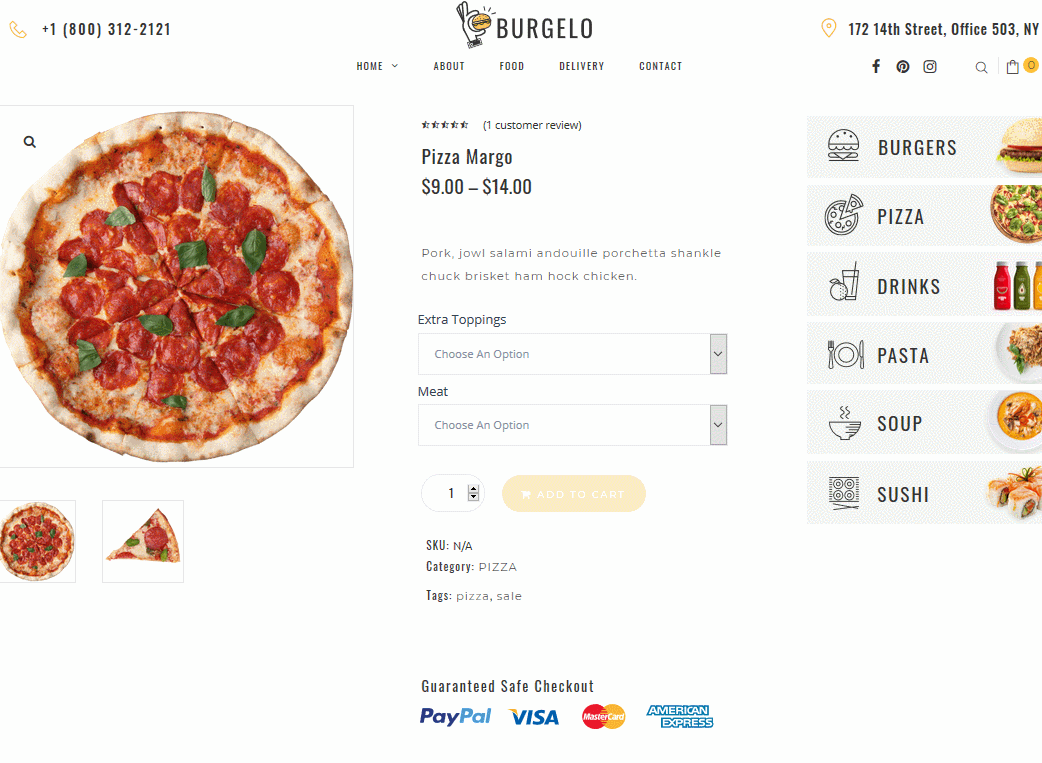
Task: Click the Burgelo logo
Action: (x=525, y=25)
